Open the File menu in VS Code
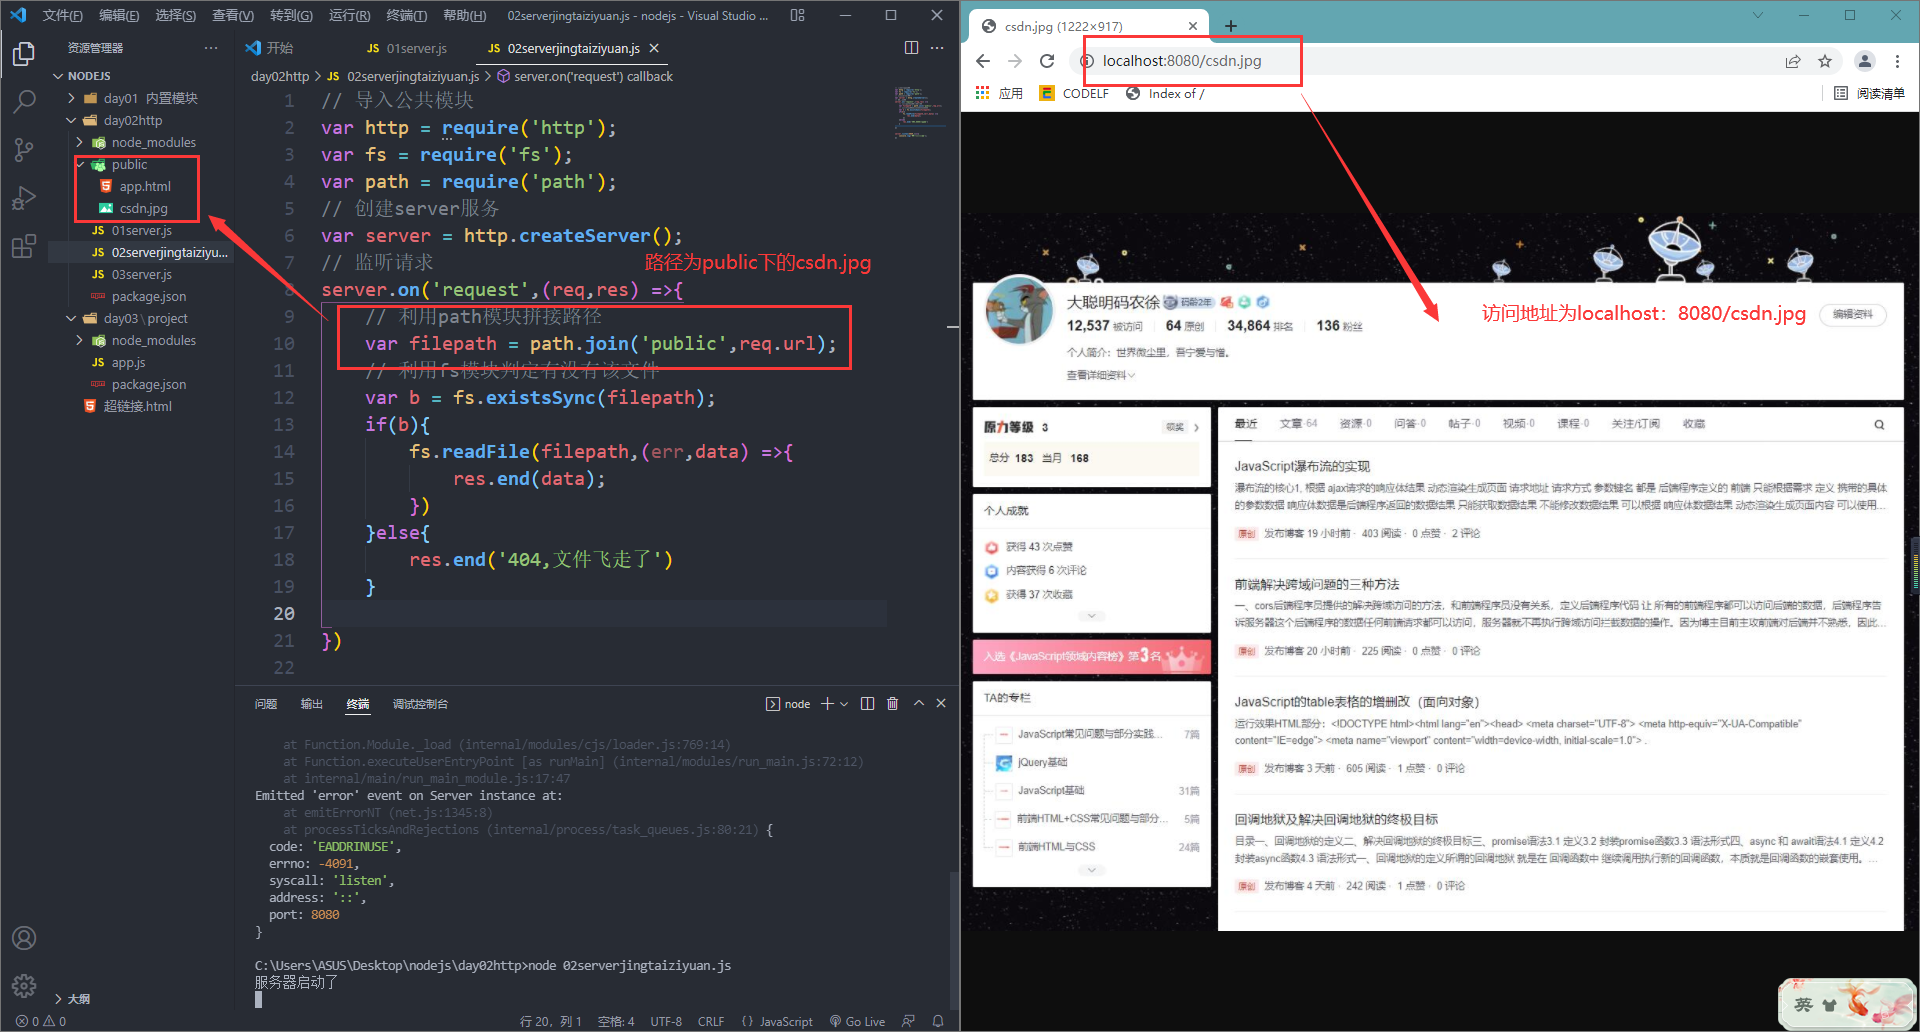Image resolution: width=1920 pixels, height=1032 pixels. click(62, 15)
